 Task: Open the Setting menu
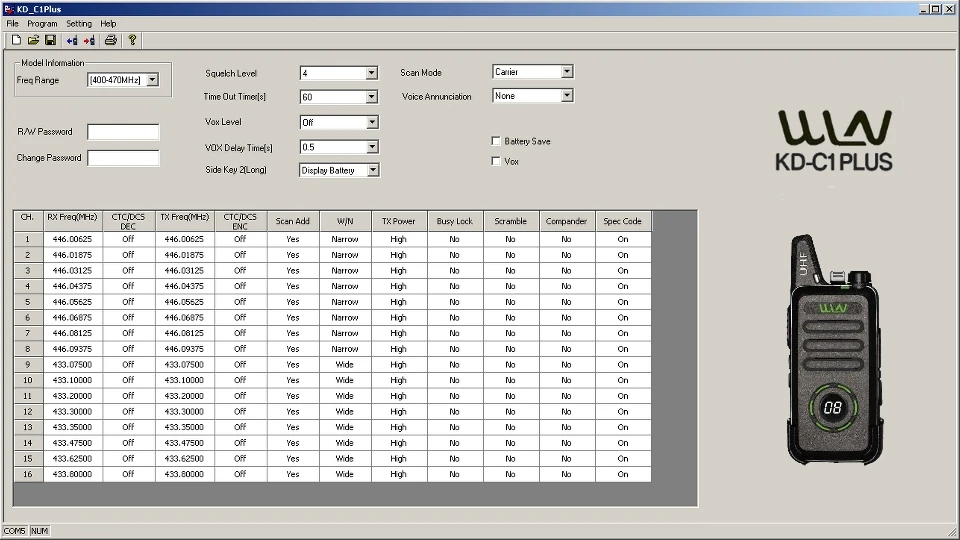[79, 23]
